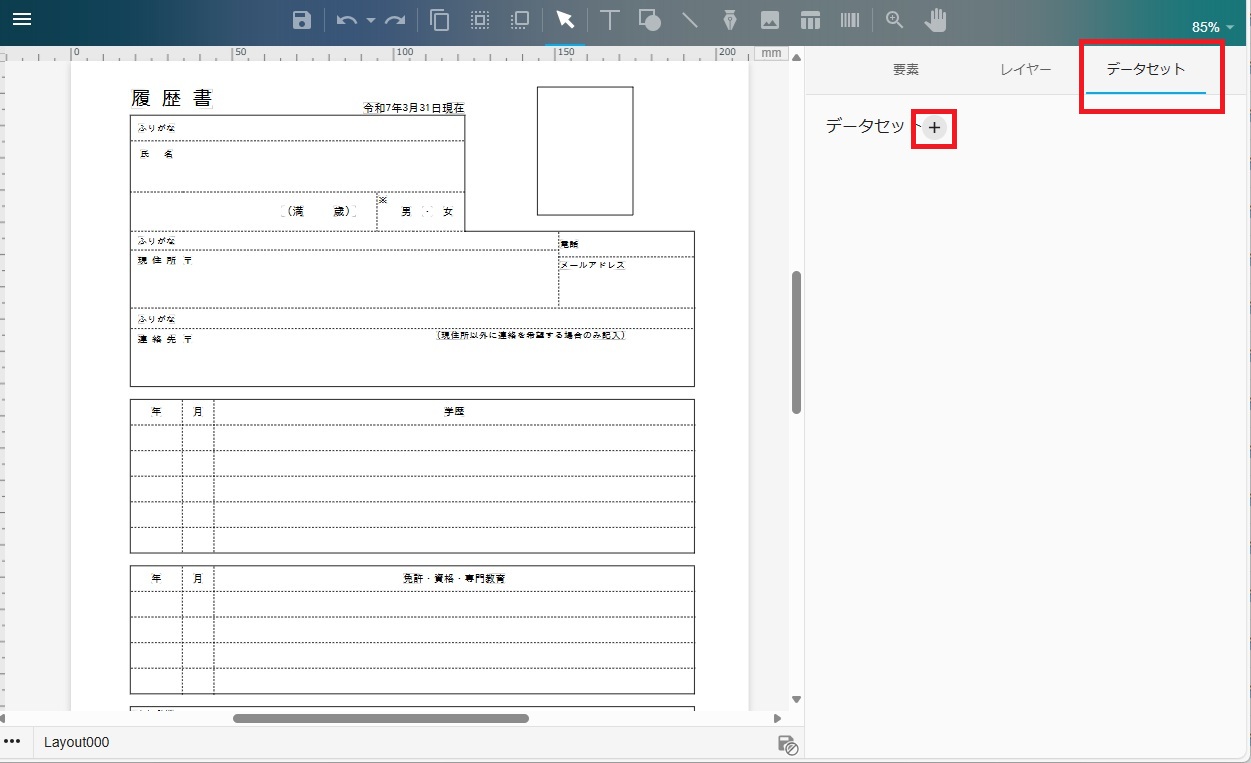Undo the last action
Image resolution: width=1251 pixels, height=763 pixels.
344,20
